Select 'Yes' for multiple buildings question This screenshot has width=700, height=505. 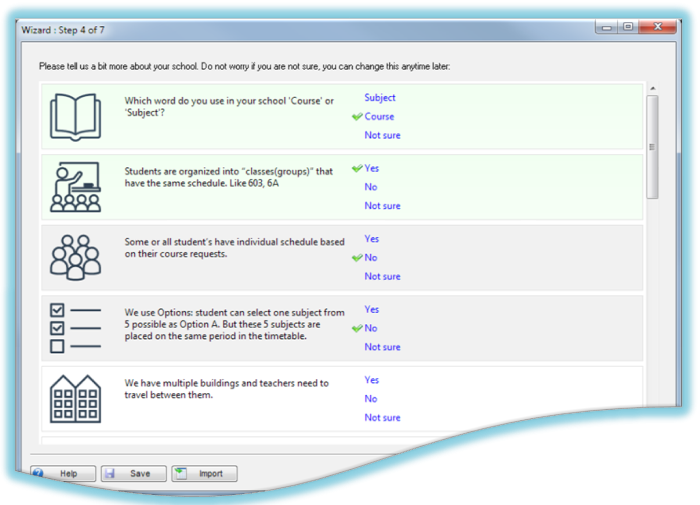[372, 380]
